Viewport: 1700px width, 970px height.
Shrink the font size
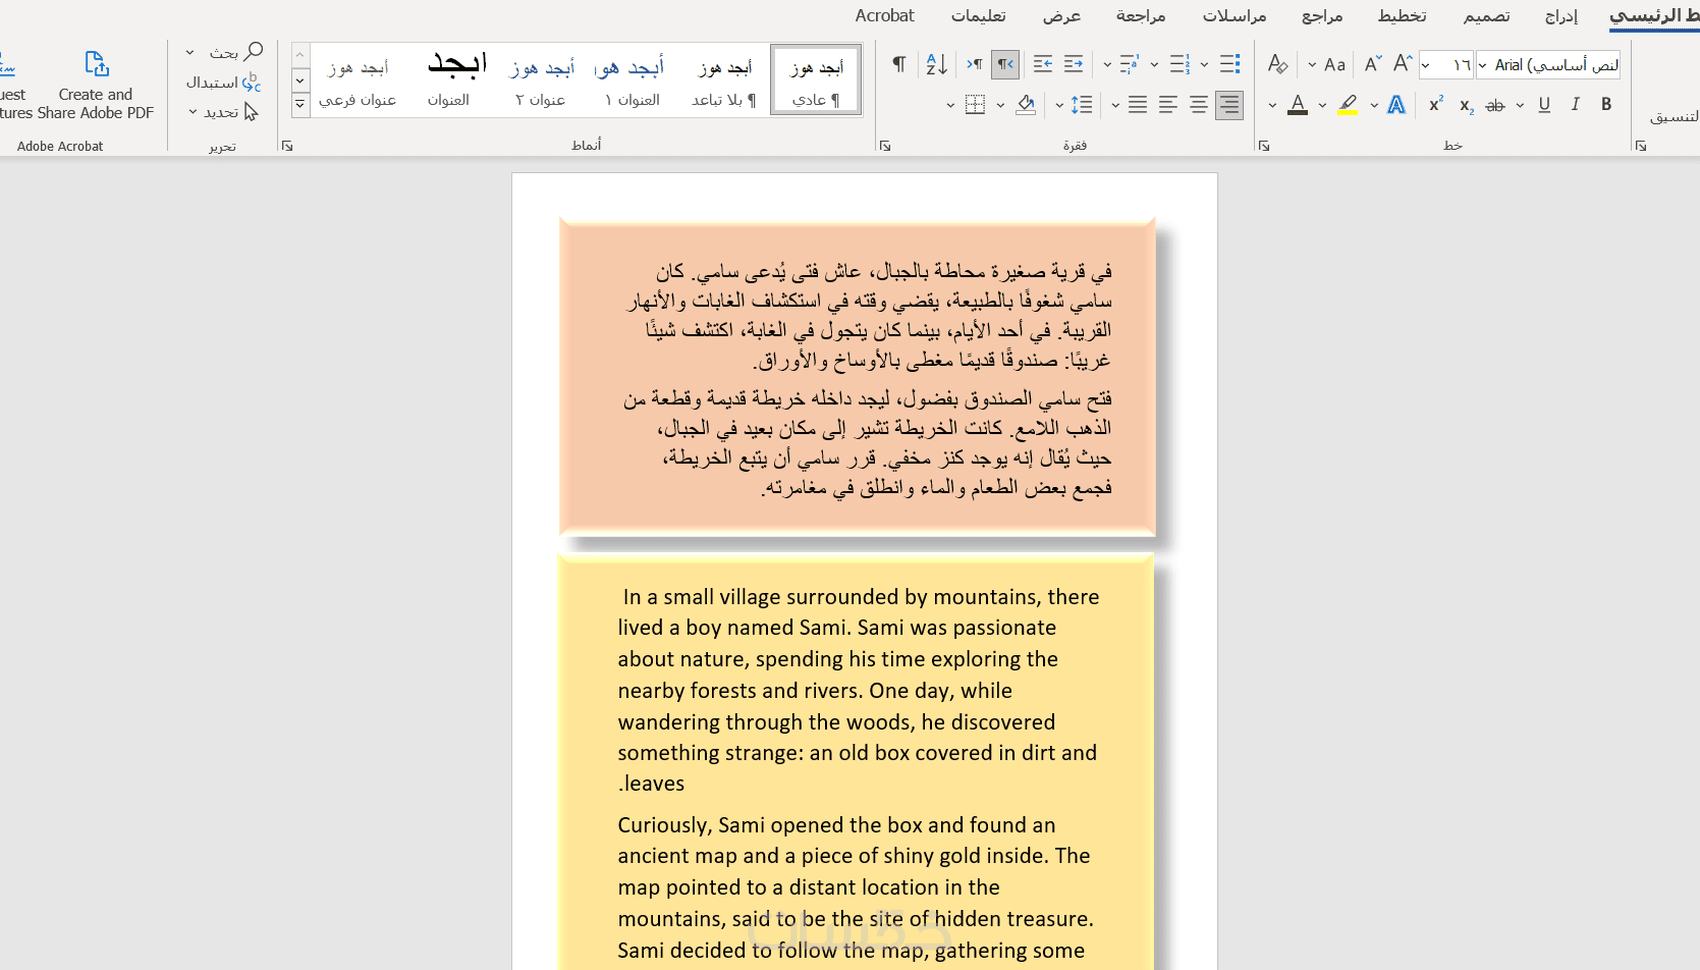(x=1372, y=64)
